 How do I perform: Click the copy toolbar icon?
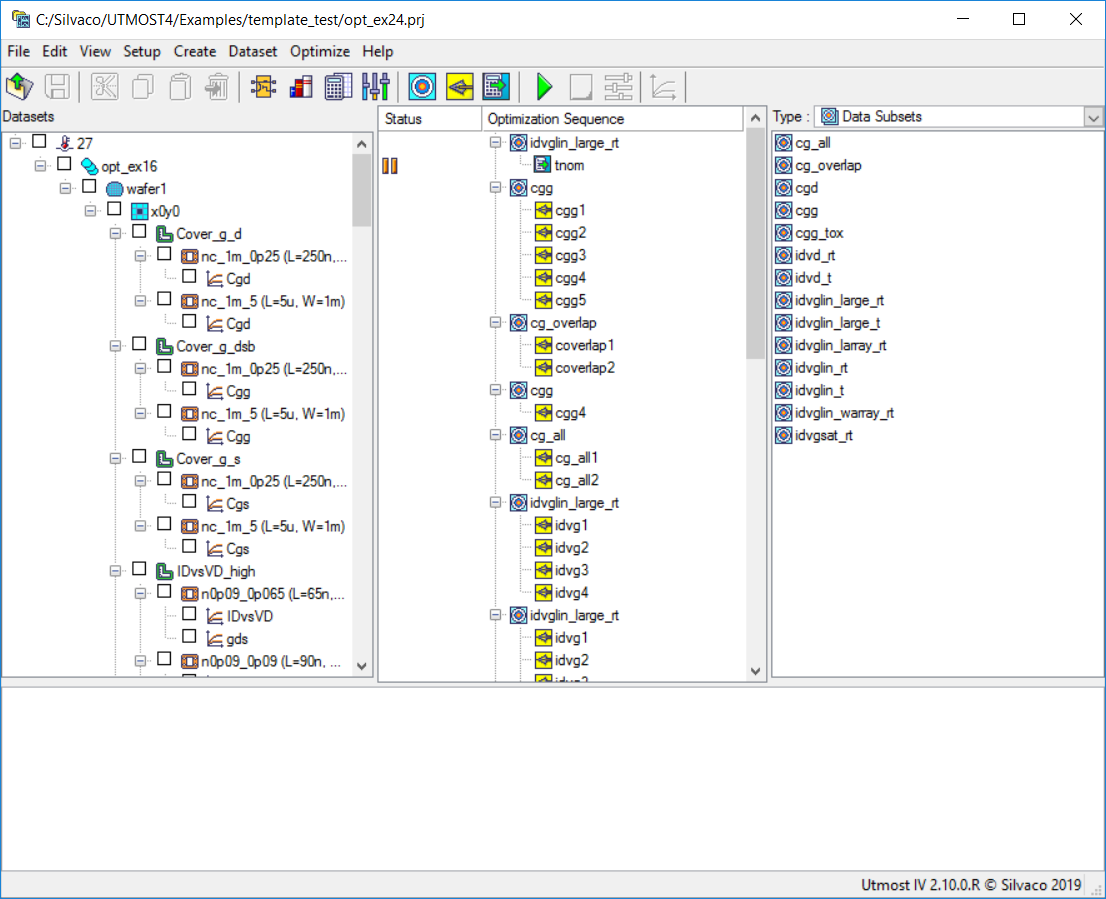coord(142,87)
